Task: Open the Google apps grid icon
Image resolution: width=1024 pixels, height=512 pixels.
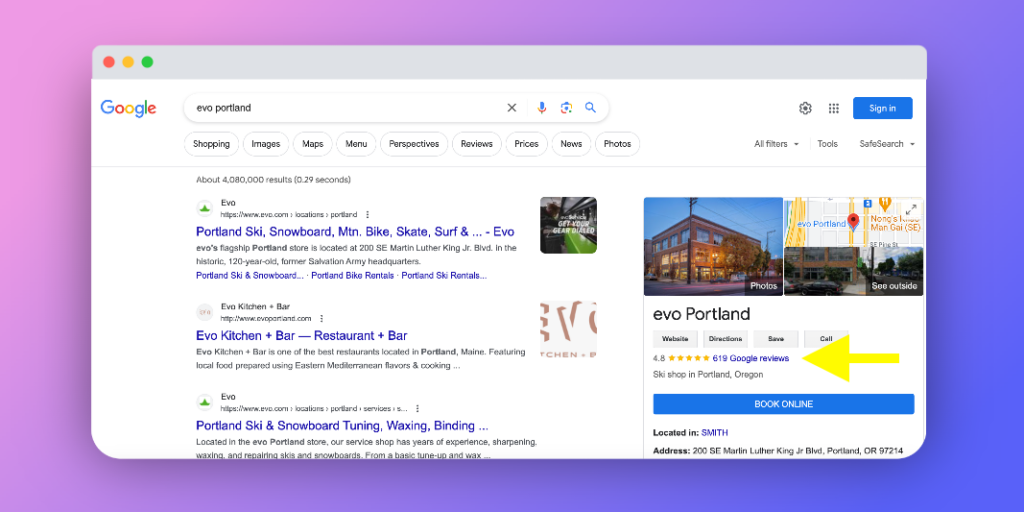Action: pyautogui.click(x=834, y=108)
